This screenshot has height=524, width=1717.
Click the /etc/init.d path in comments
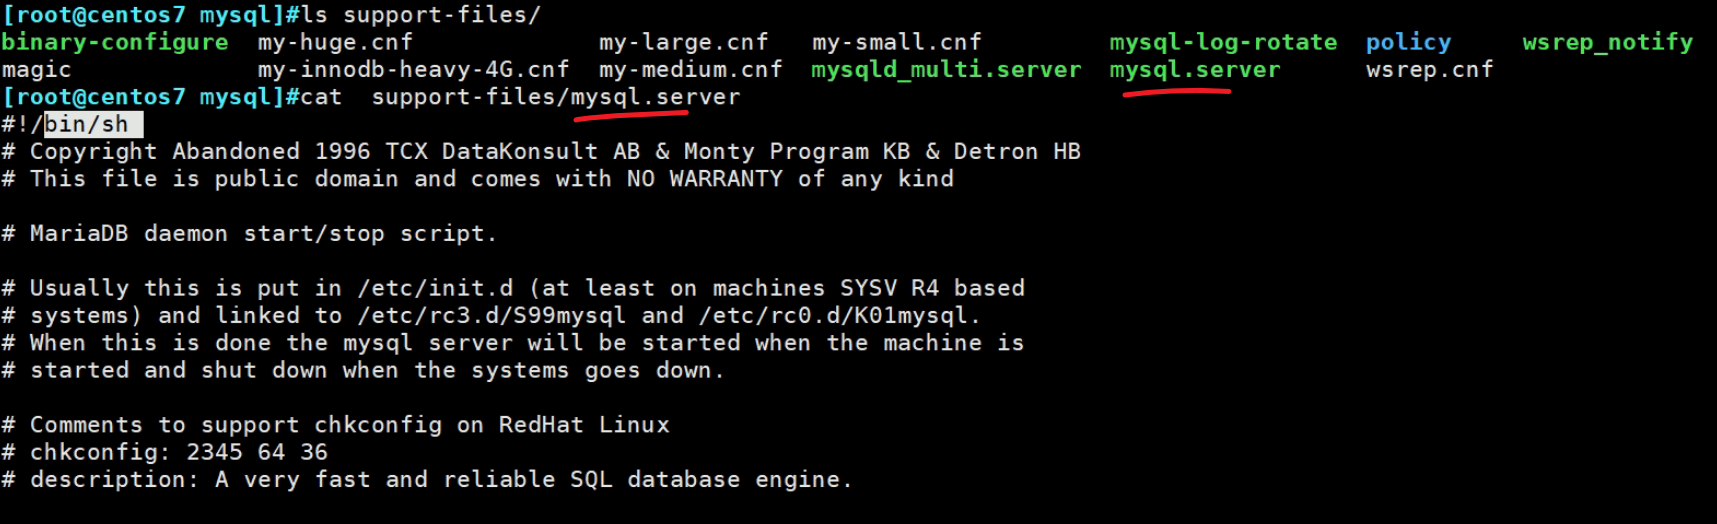(x=435, y=288)
